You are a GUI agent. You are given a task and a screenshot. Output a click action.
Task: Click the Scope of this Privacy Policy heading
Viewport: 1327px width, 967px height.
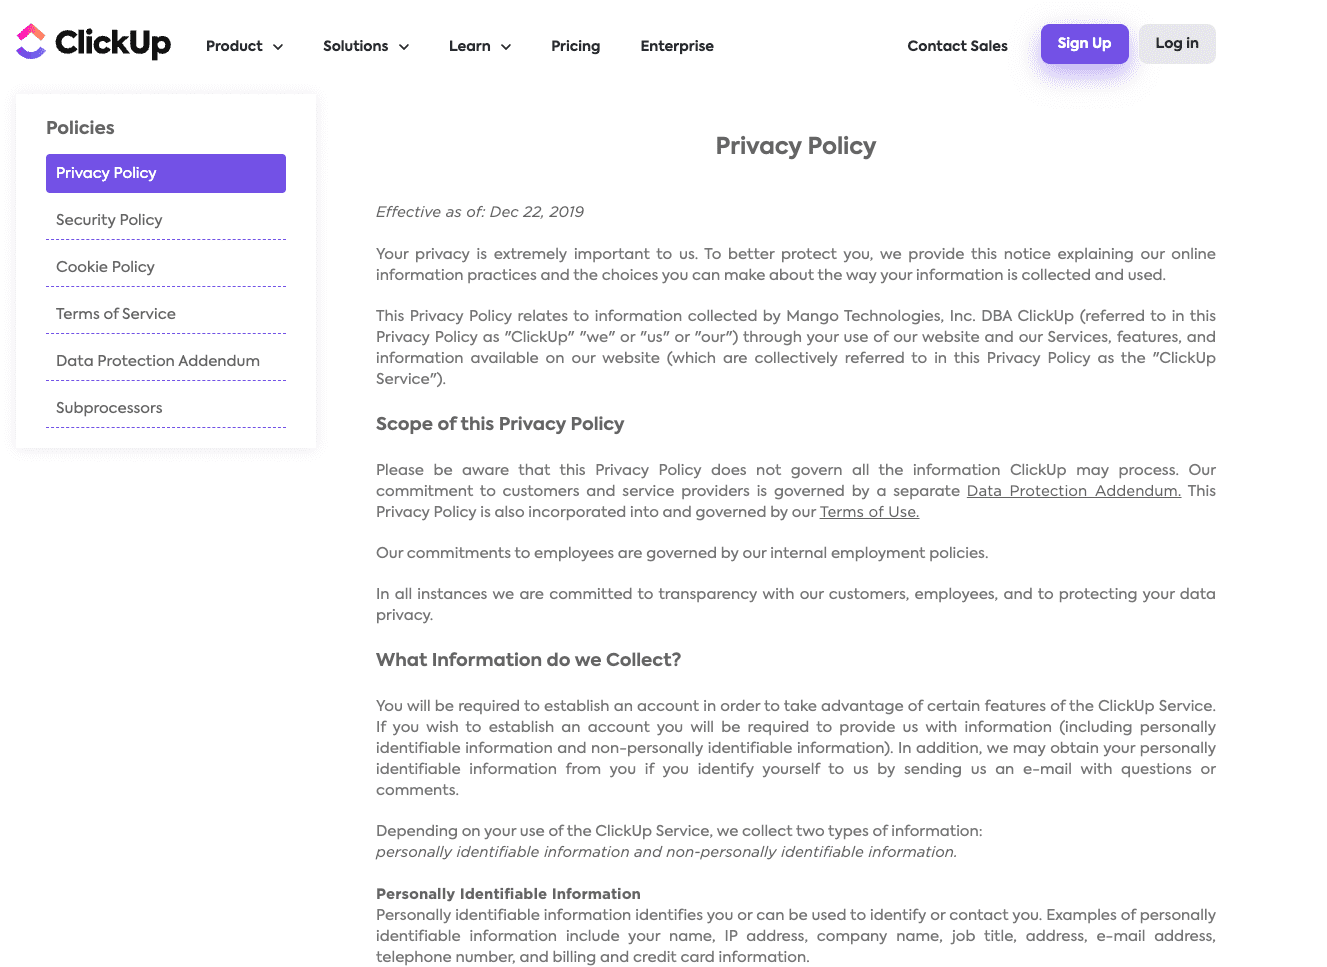click(x=500, y=424)
